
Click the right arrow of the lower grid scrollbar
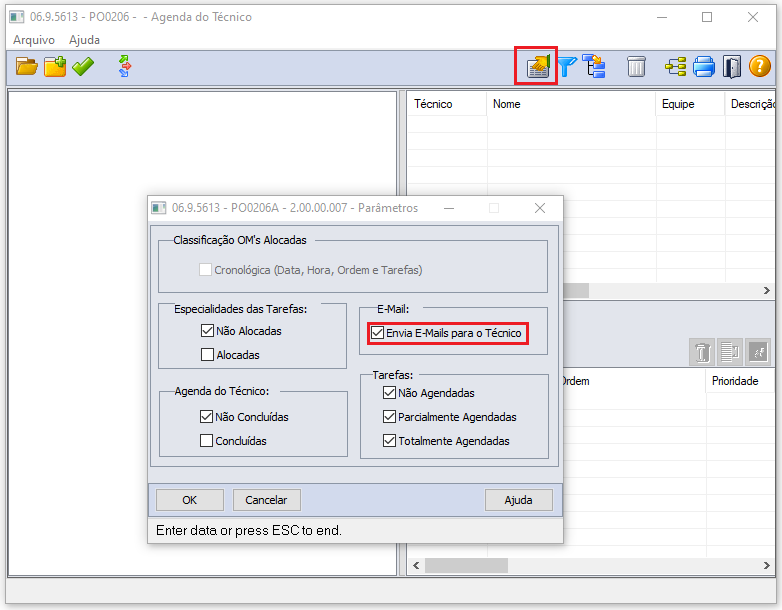[767, 566]
